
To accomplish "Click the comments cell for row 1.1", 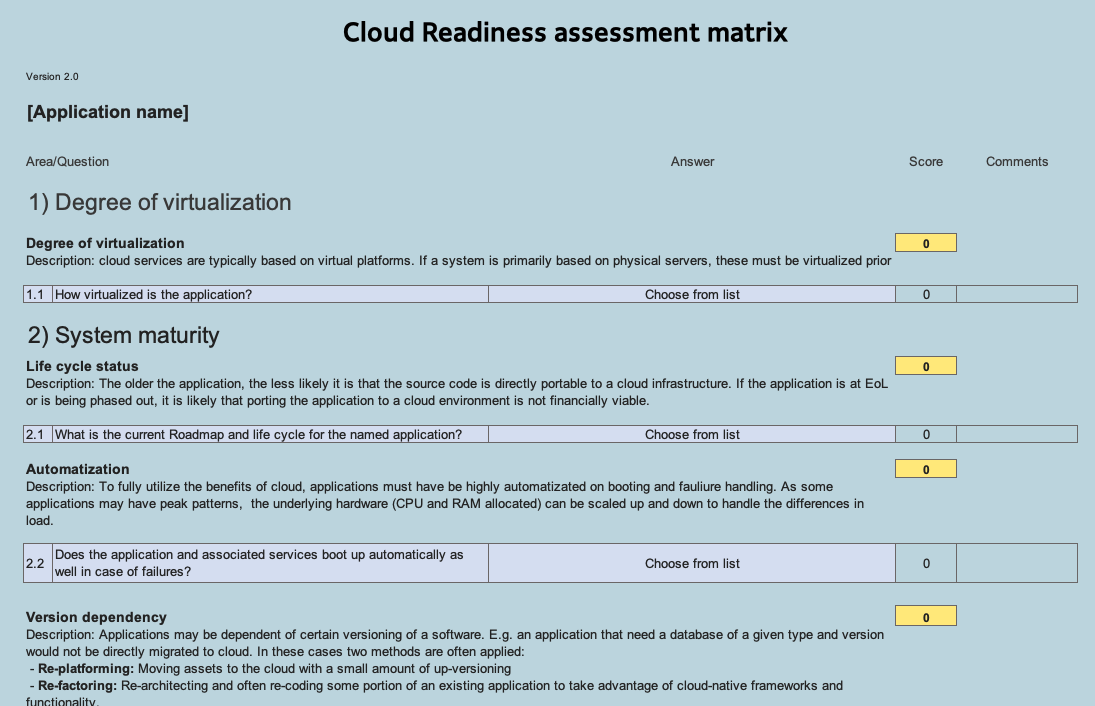I will click(1016, 294).
